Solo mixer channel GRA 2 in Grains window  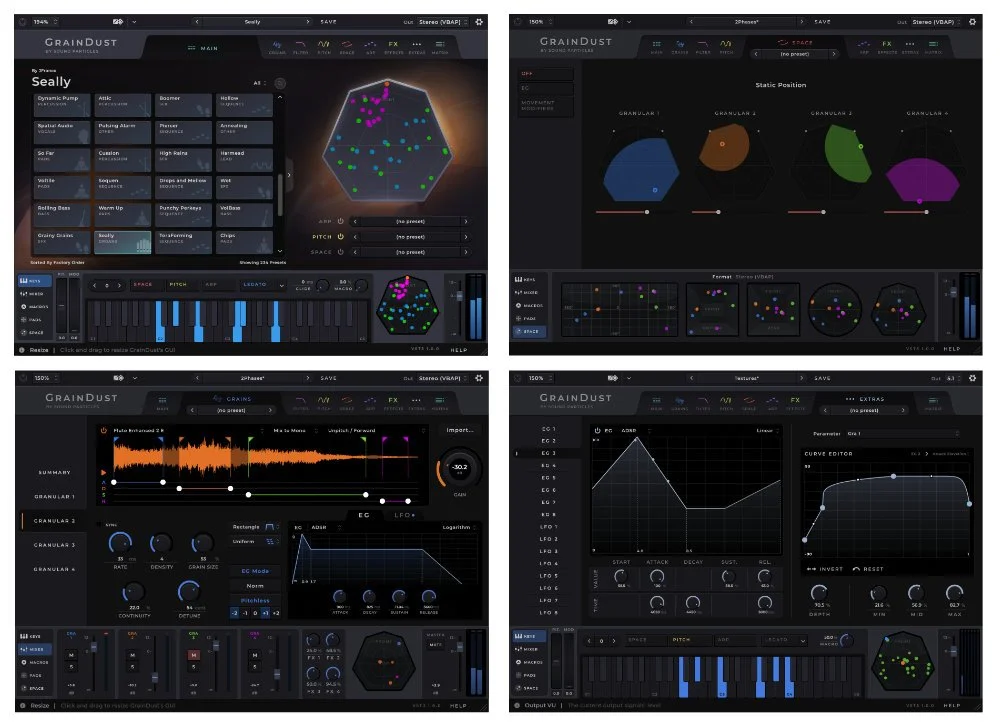pos(132,667)
